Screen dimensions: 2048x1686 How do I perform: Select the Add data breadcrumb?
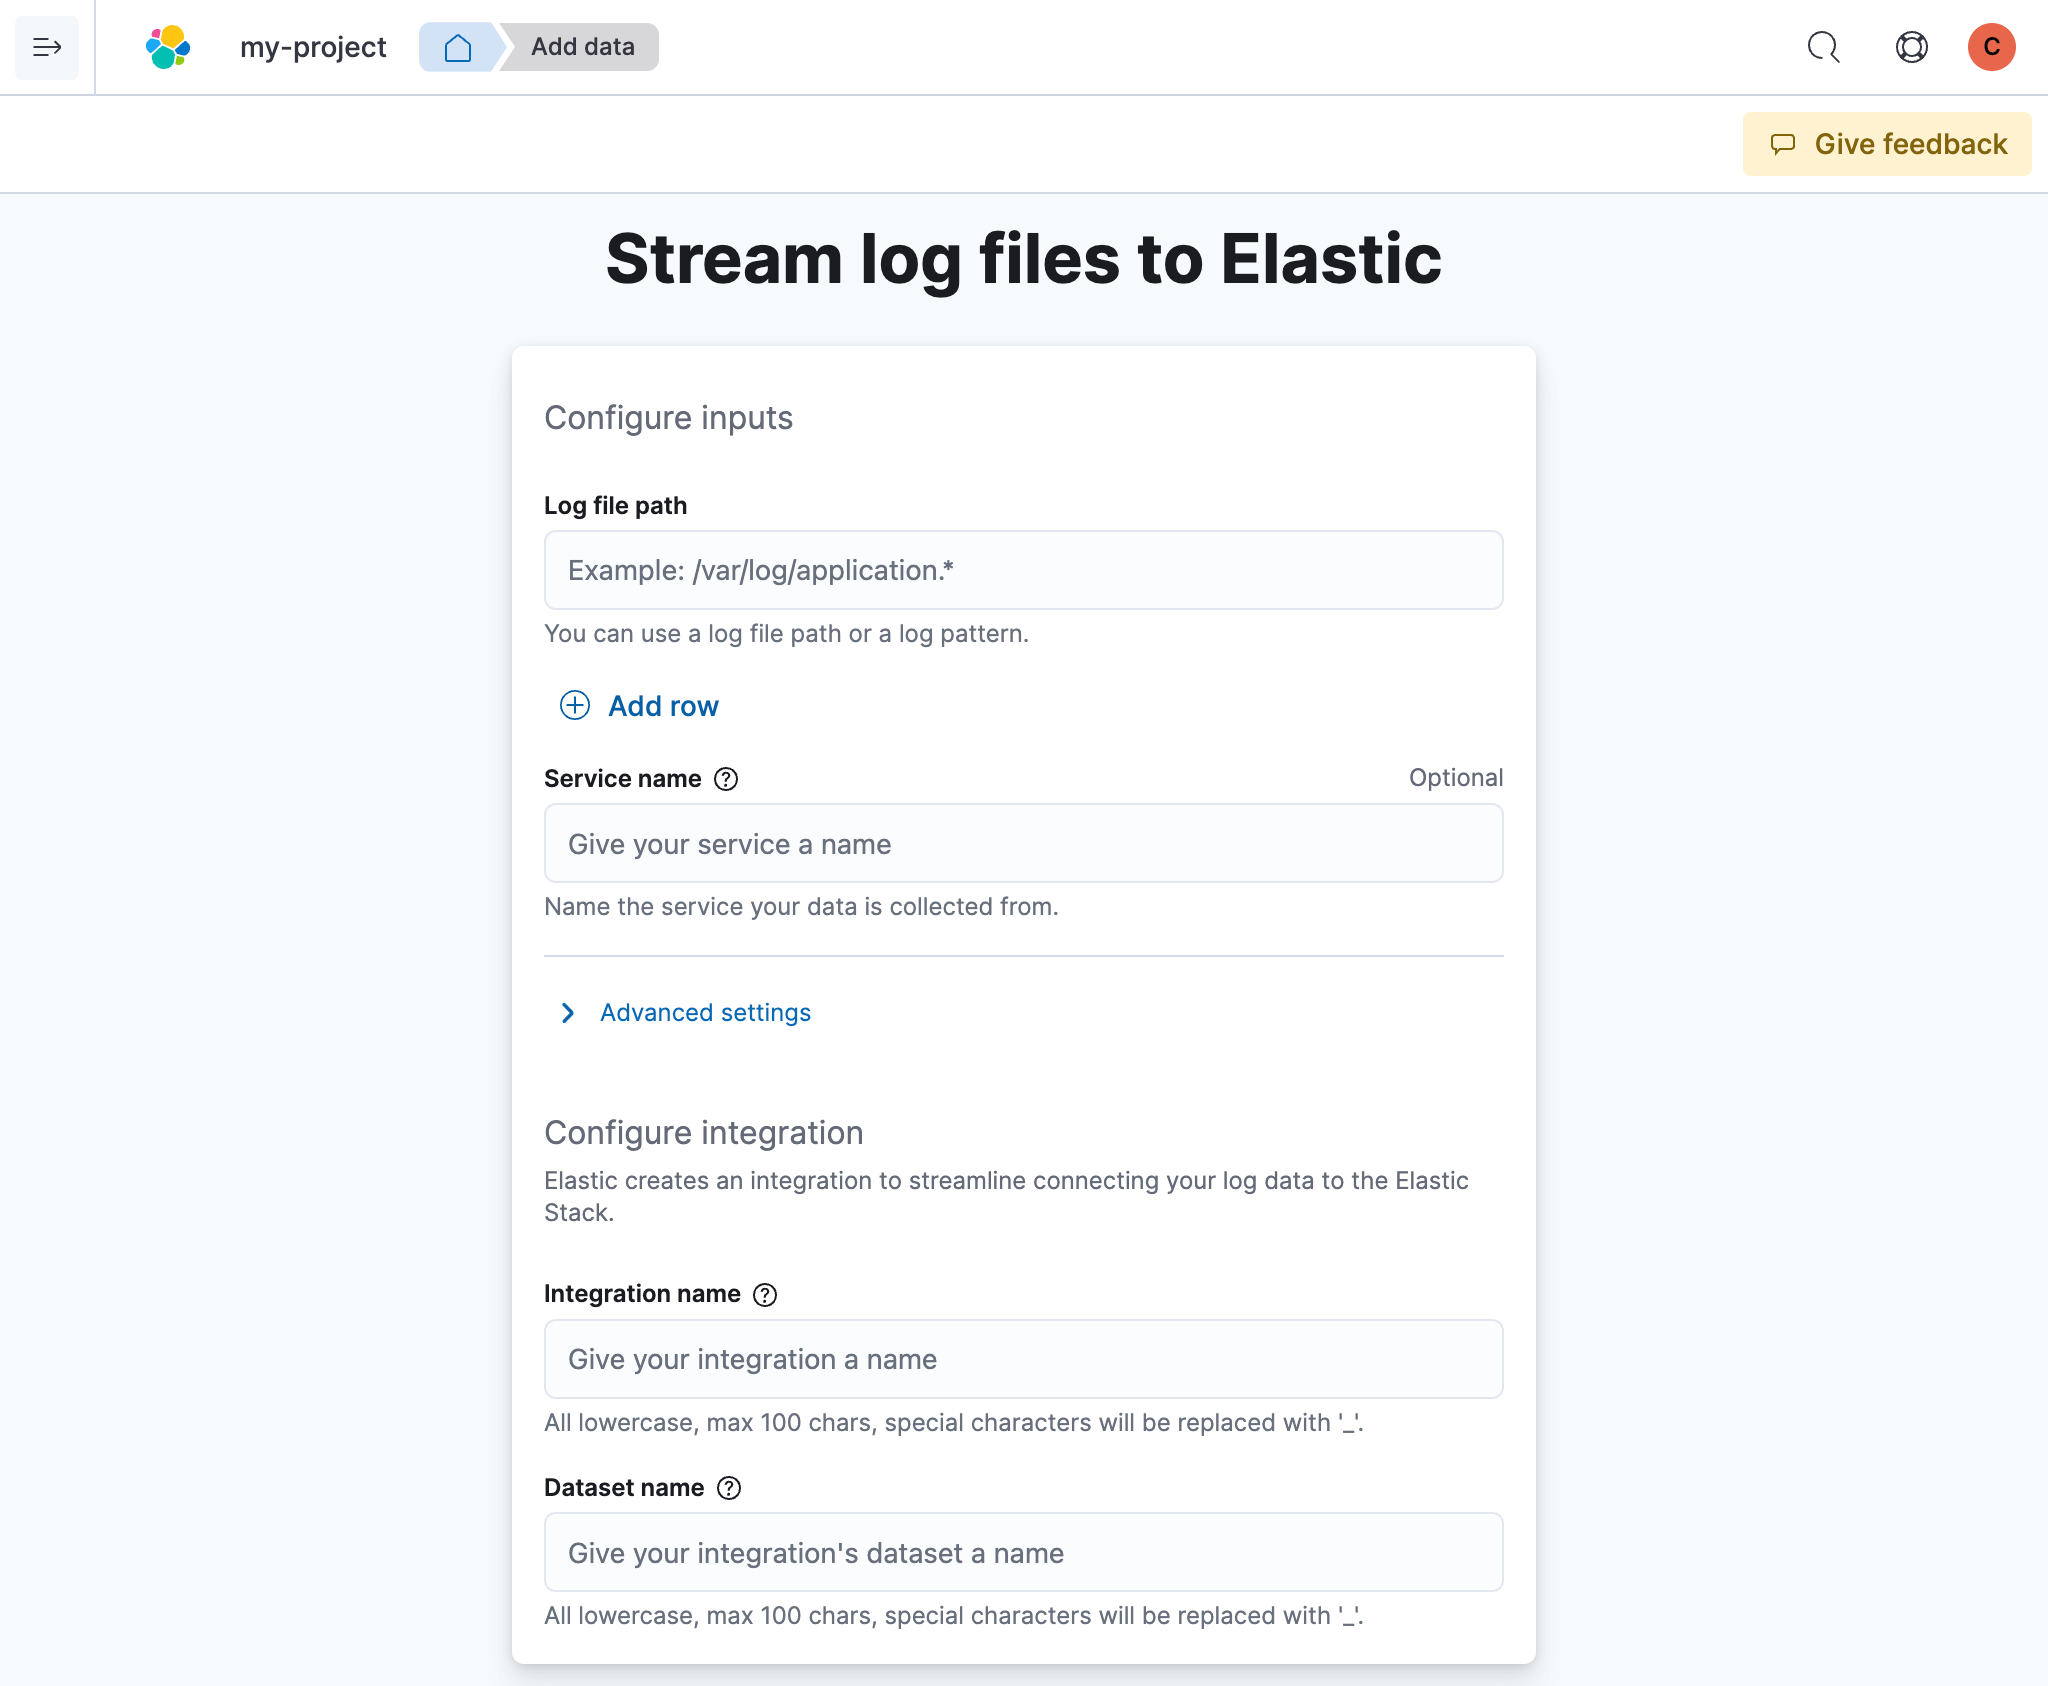coord(582,47)
